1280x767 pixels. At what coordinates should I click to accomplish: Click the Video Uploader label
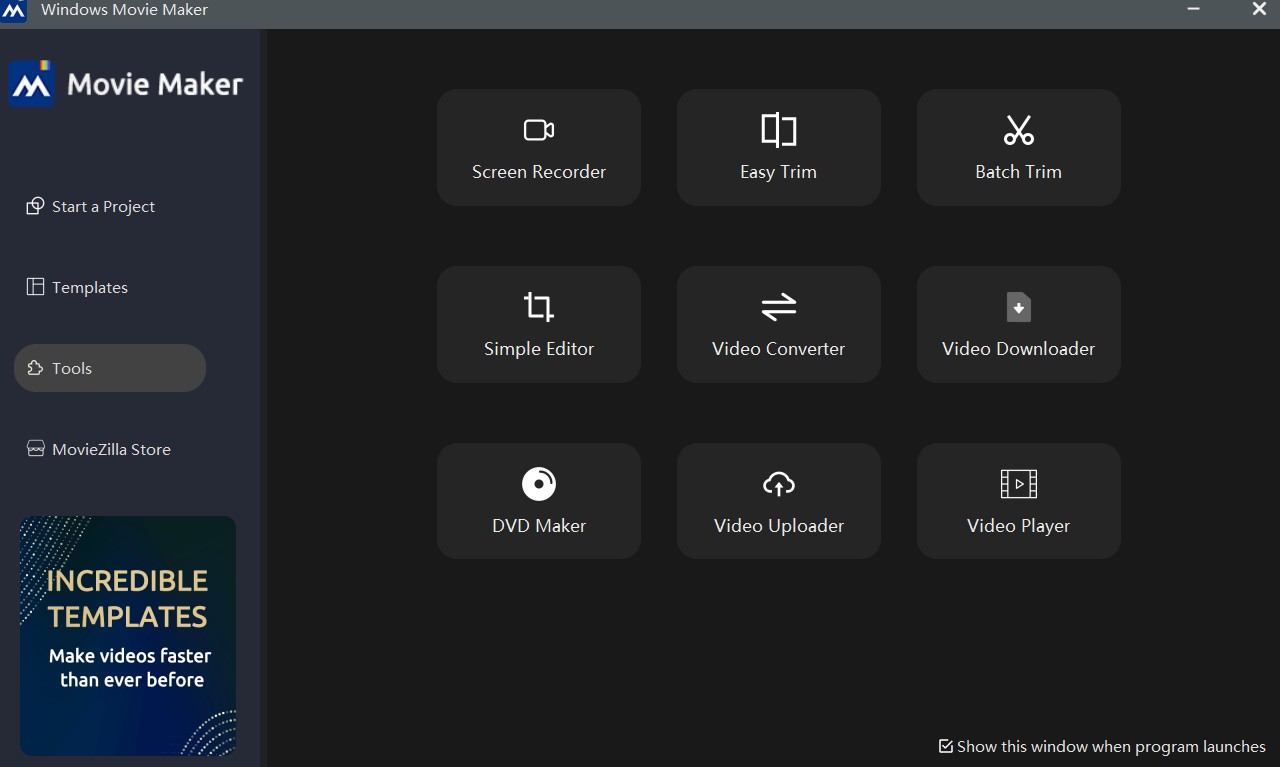(778, 526)
